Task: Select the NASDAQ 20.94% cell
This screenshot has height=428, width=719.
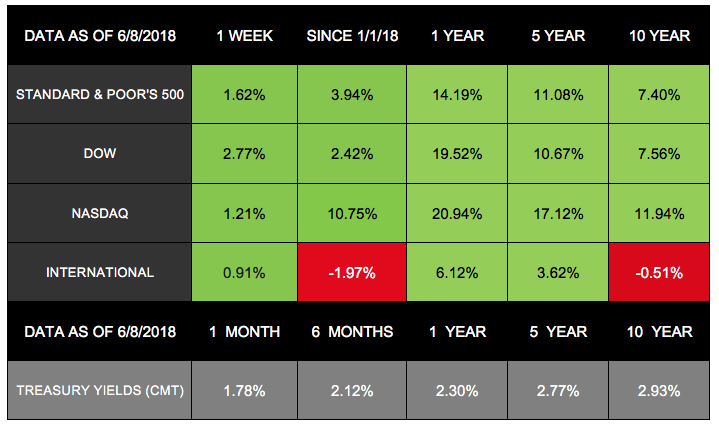Action: coord(456,212)
